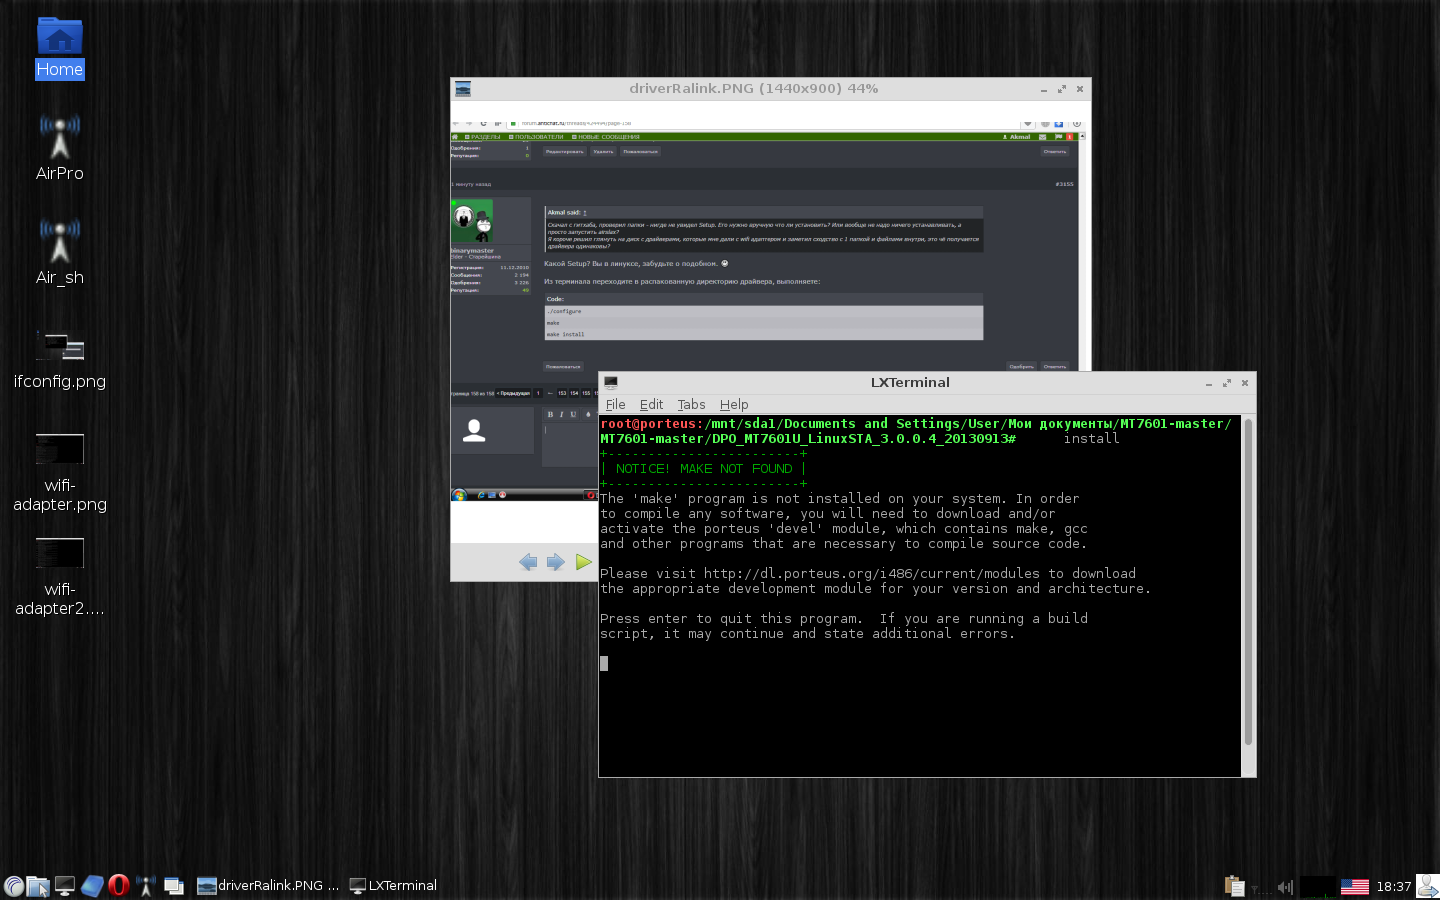Screen dimensions: 1440x900
Task: Go to next image in image viewer
Action: [556, 562]
